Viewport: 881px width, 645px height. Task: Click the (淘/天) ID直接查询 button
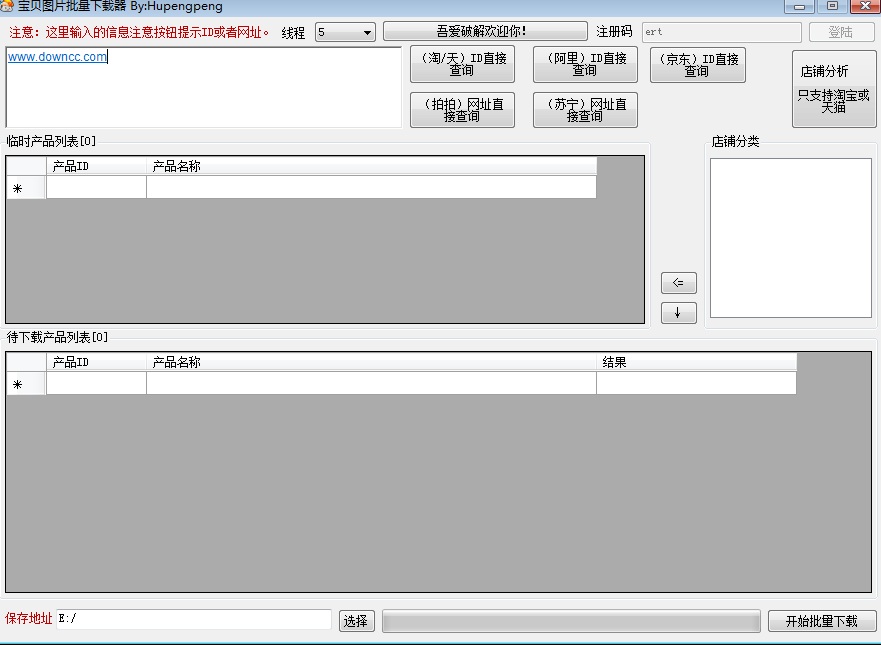pyautogui.click(x=462, y=65)
